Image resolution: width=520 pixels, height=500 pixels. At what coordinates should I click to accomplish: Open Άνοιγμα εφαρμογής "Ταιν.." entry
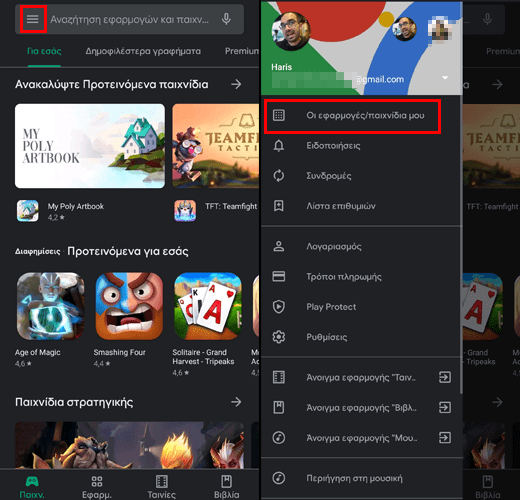pos(362,377)
